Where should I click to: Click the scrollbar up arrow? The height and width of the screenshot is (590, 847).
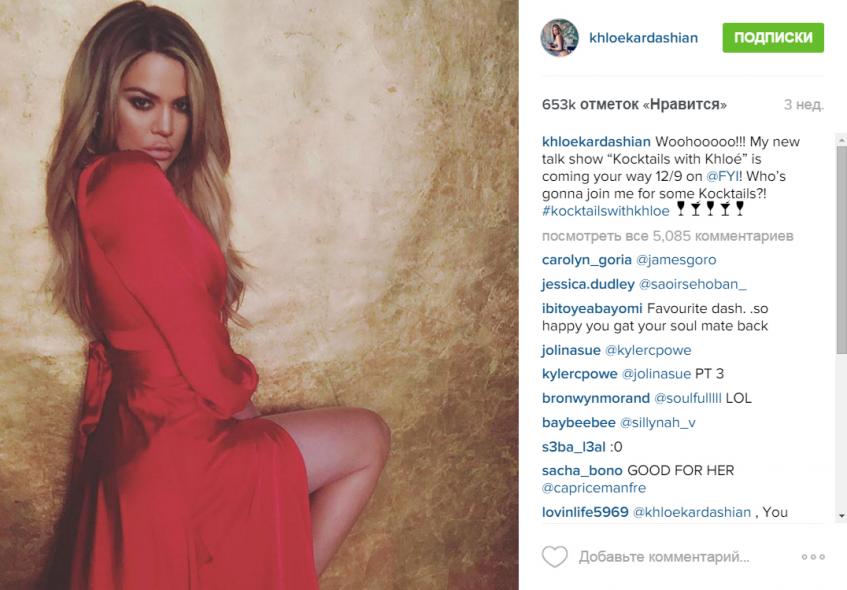tap(841, 140)
